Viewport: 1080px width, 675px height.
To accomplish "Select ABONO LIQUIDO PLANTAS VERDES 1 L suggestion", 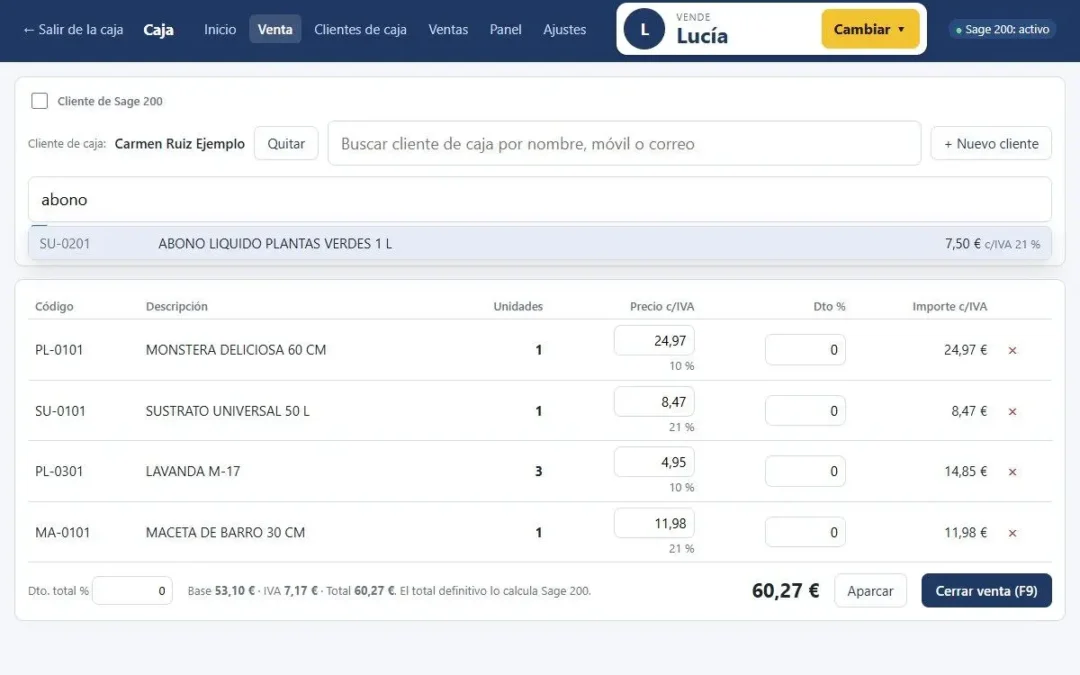I will click(539, 244).
